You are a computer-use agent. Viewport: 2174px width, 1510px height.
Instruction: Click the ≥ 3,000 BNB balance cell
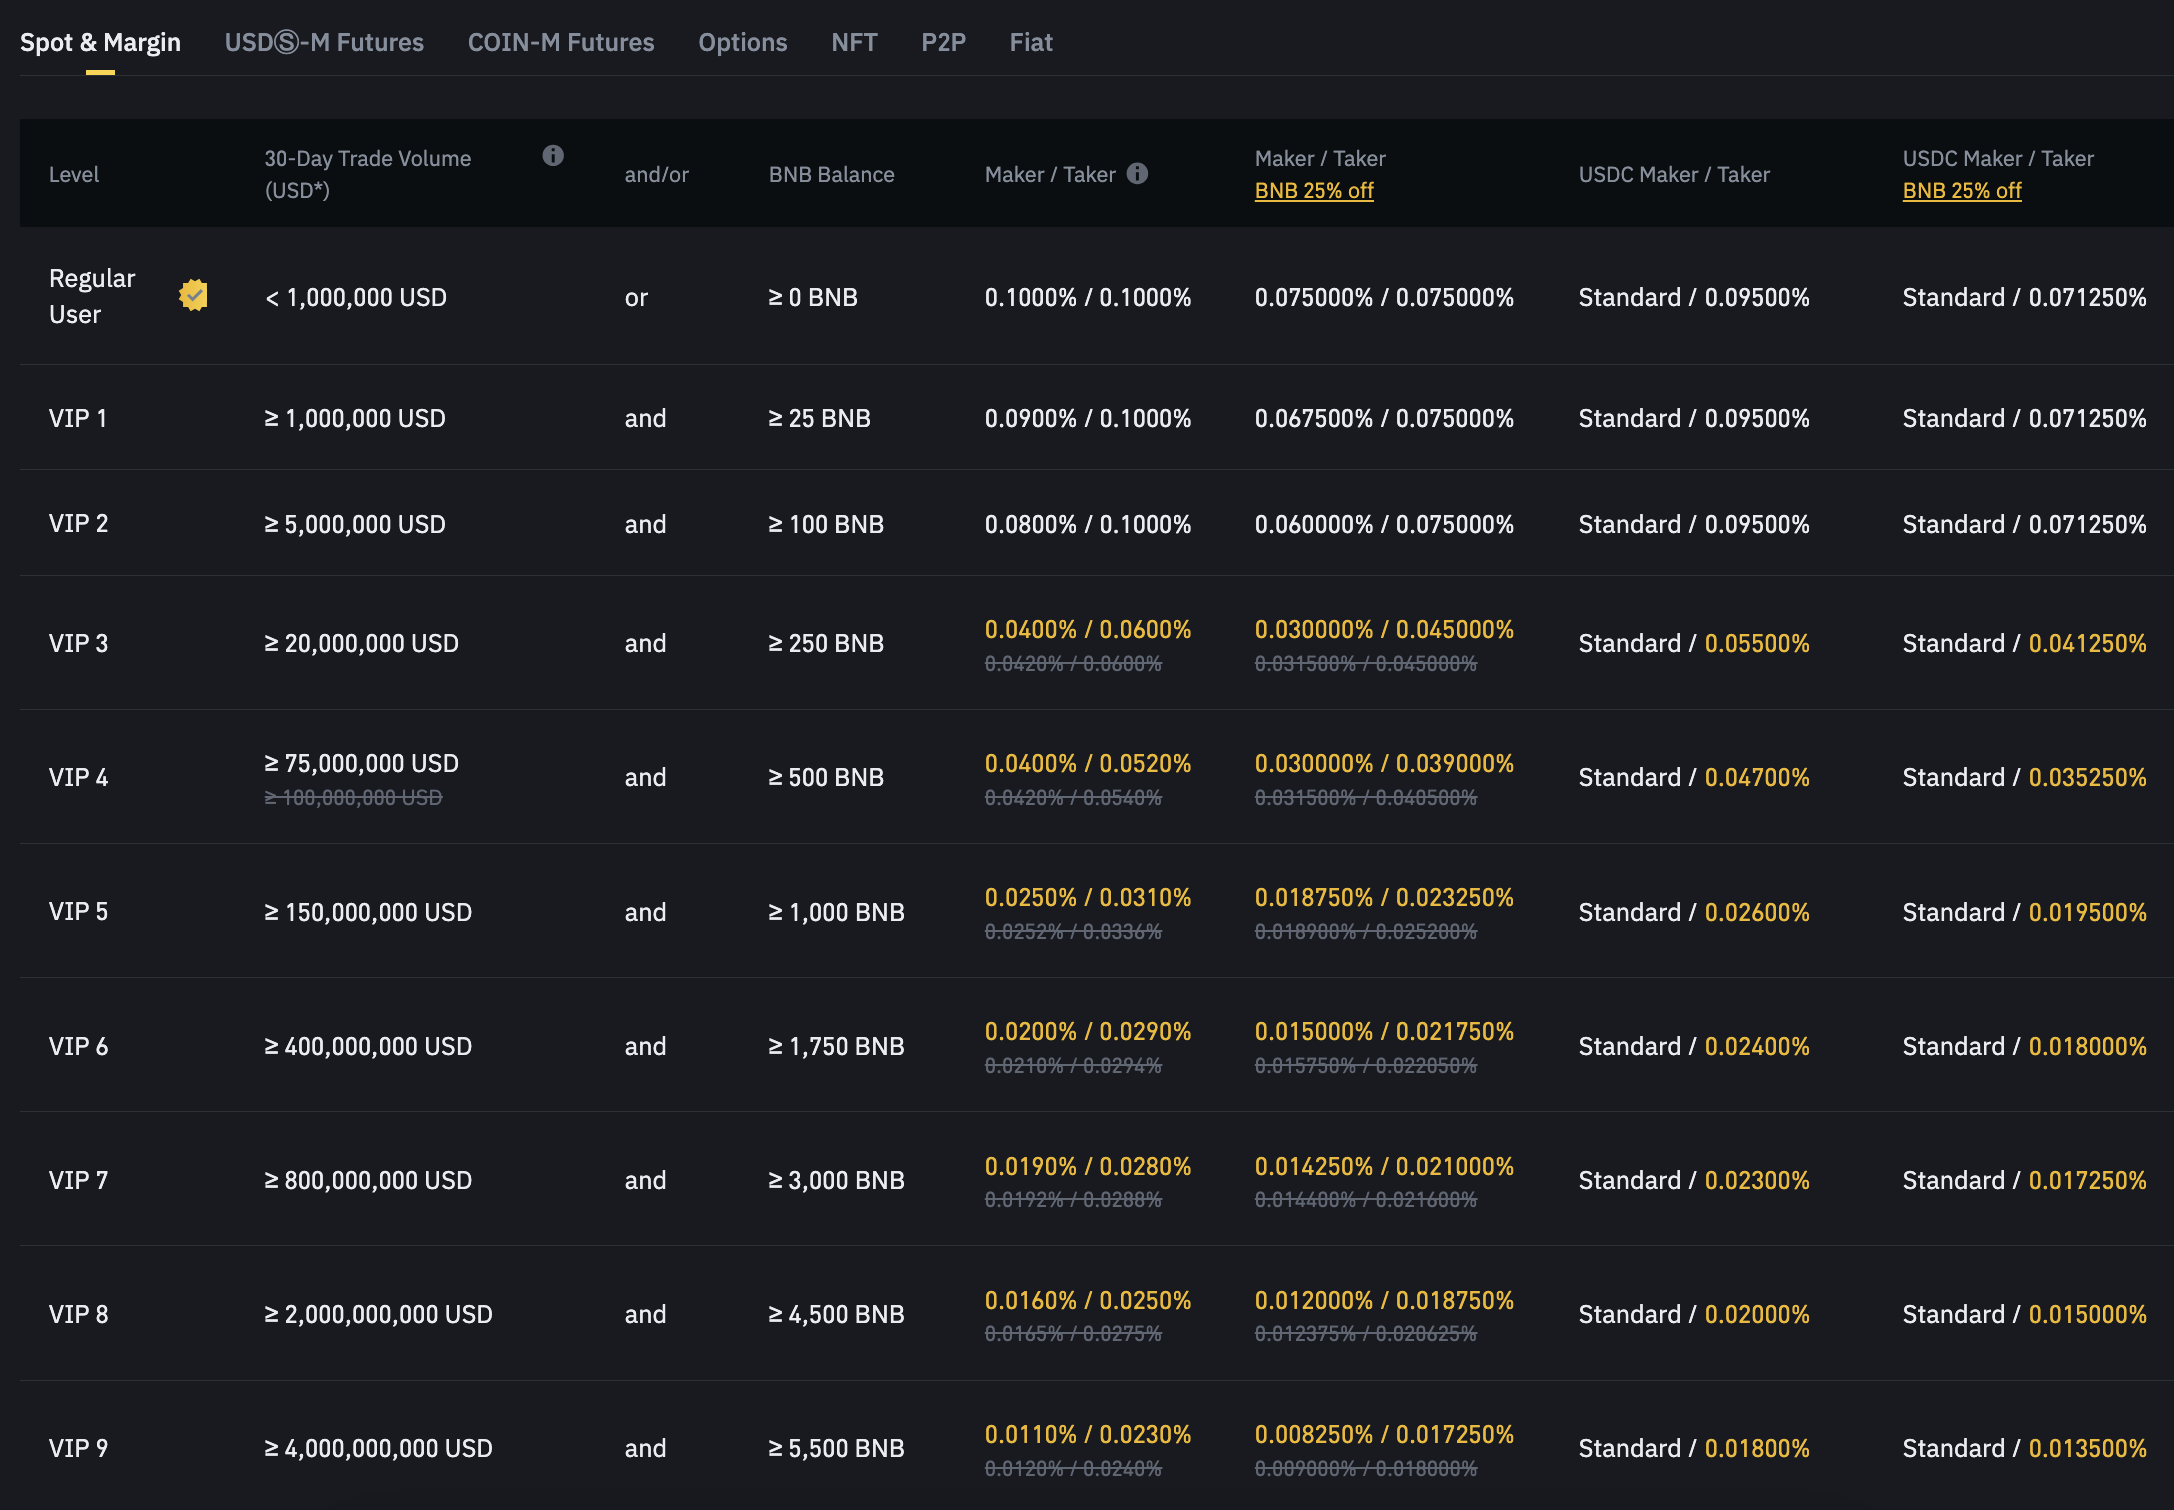836,1180
